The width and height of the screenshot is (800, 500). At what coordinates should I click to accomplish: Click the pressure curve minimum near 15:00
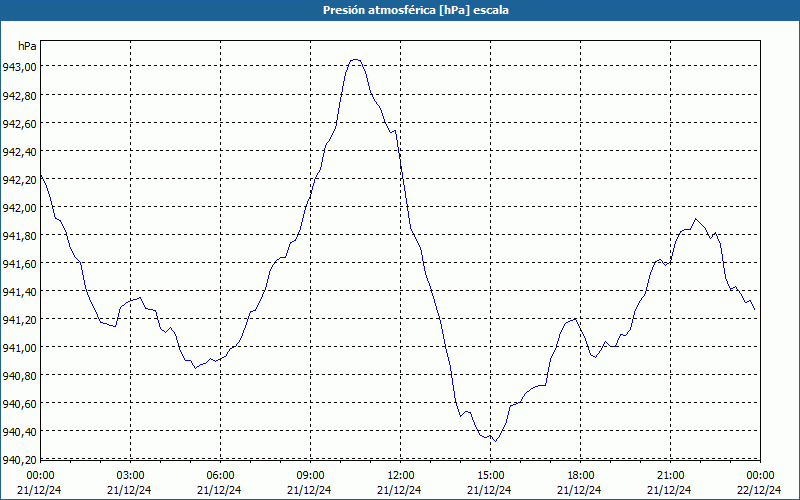(495, 441)
